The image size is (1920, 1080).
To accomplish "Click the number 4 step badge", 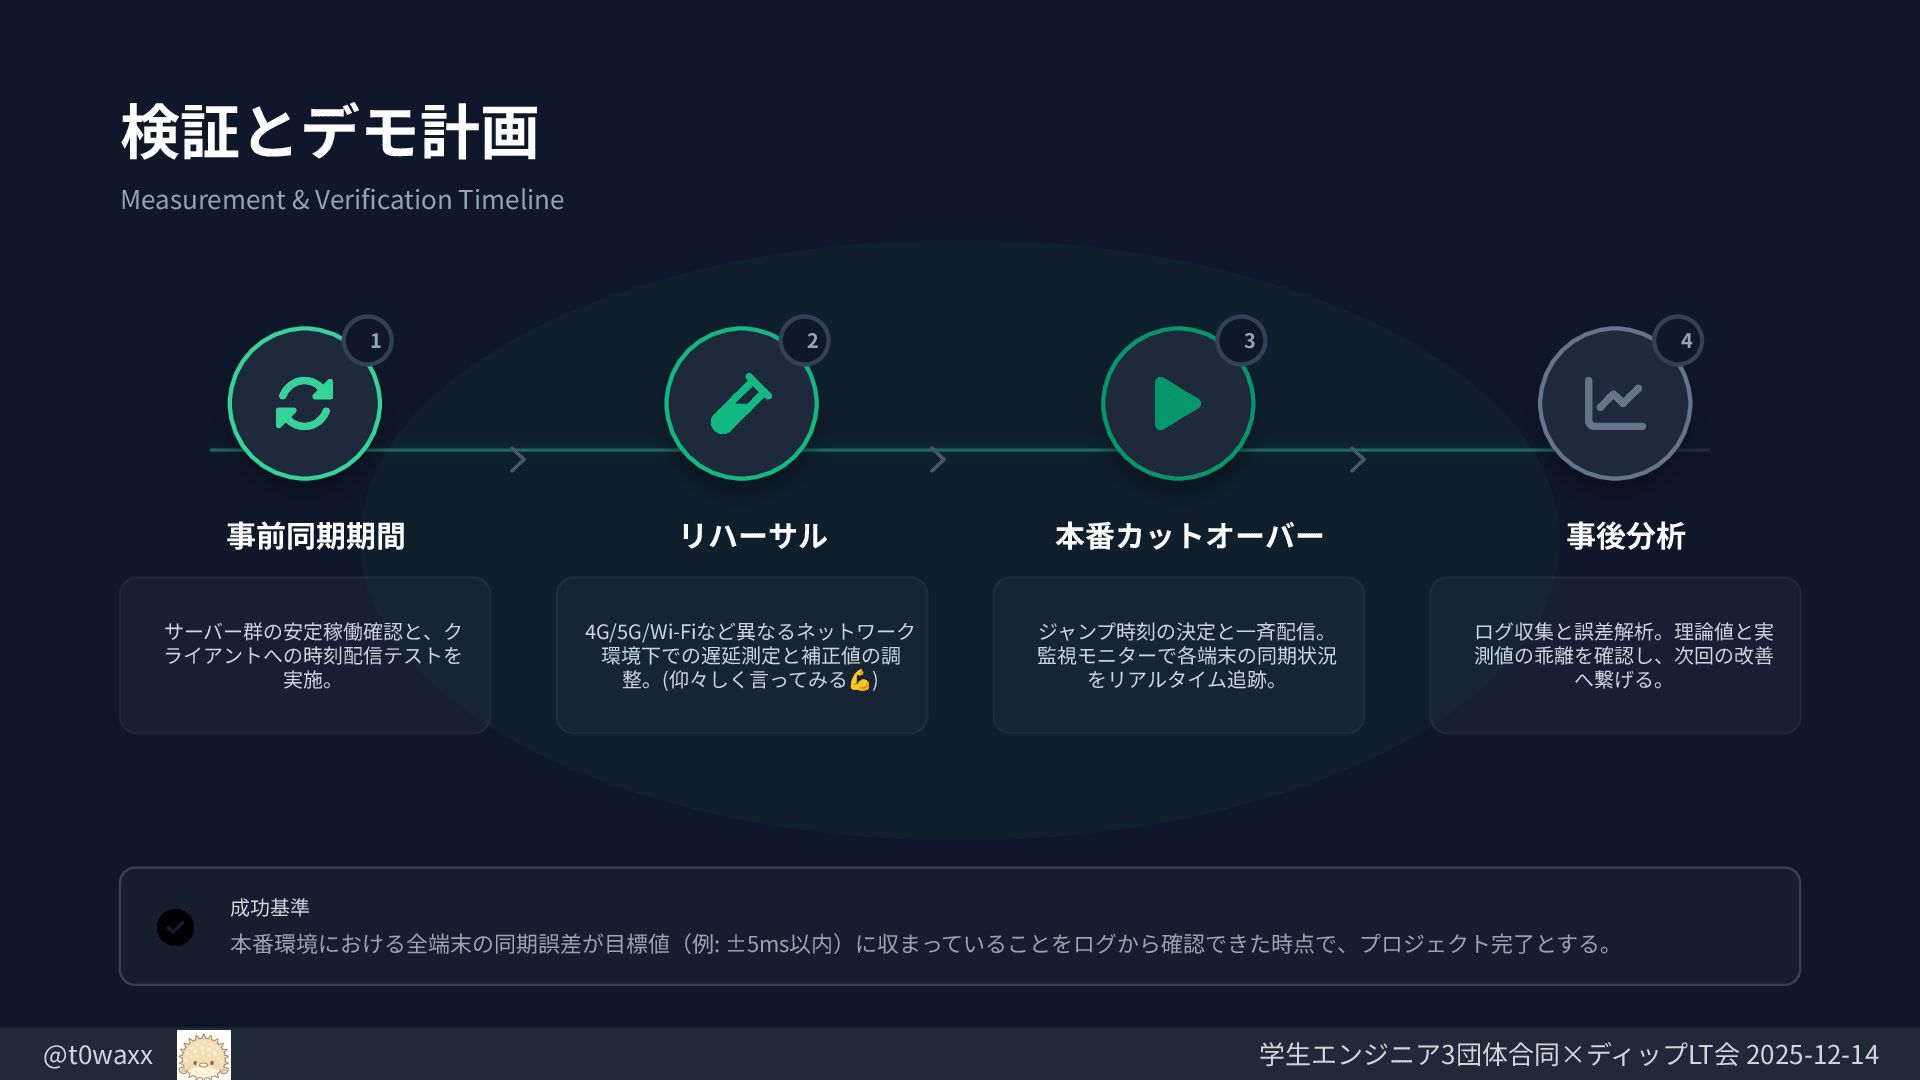I will coord(1679,341).
